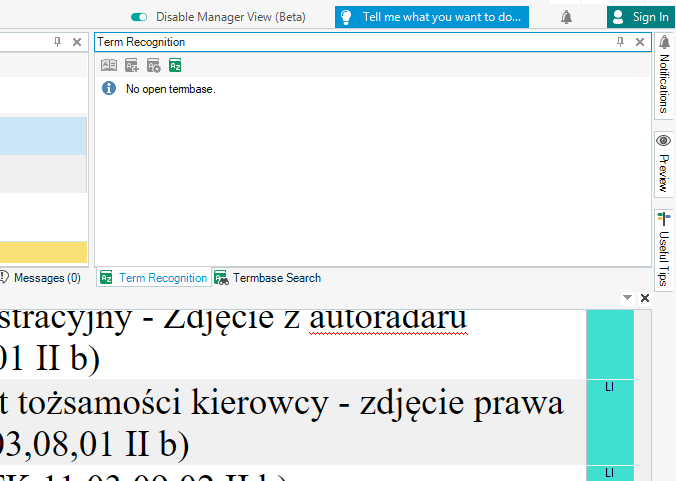Image resolution: width=676 pixels, height=481 pixels.
Task: Open the Notifications side tab
Action: pyautogui.click(x=664, y=76)
